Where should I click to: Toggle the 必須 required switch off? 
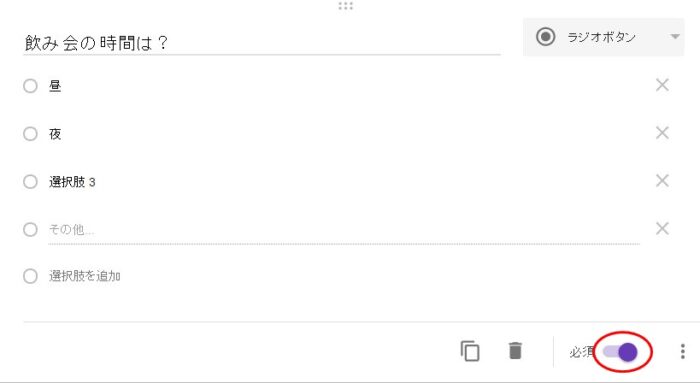(621, 352)
